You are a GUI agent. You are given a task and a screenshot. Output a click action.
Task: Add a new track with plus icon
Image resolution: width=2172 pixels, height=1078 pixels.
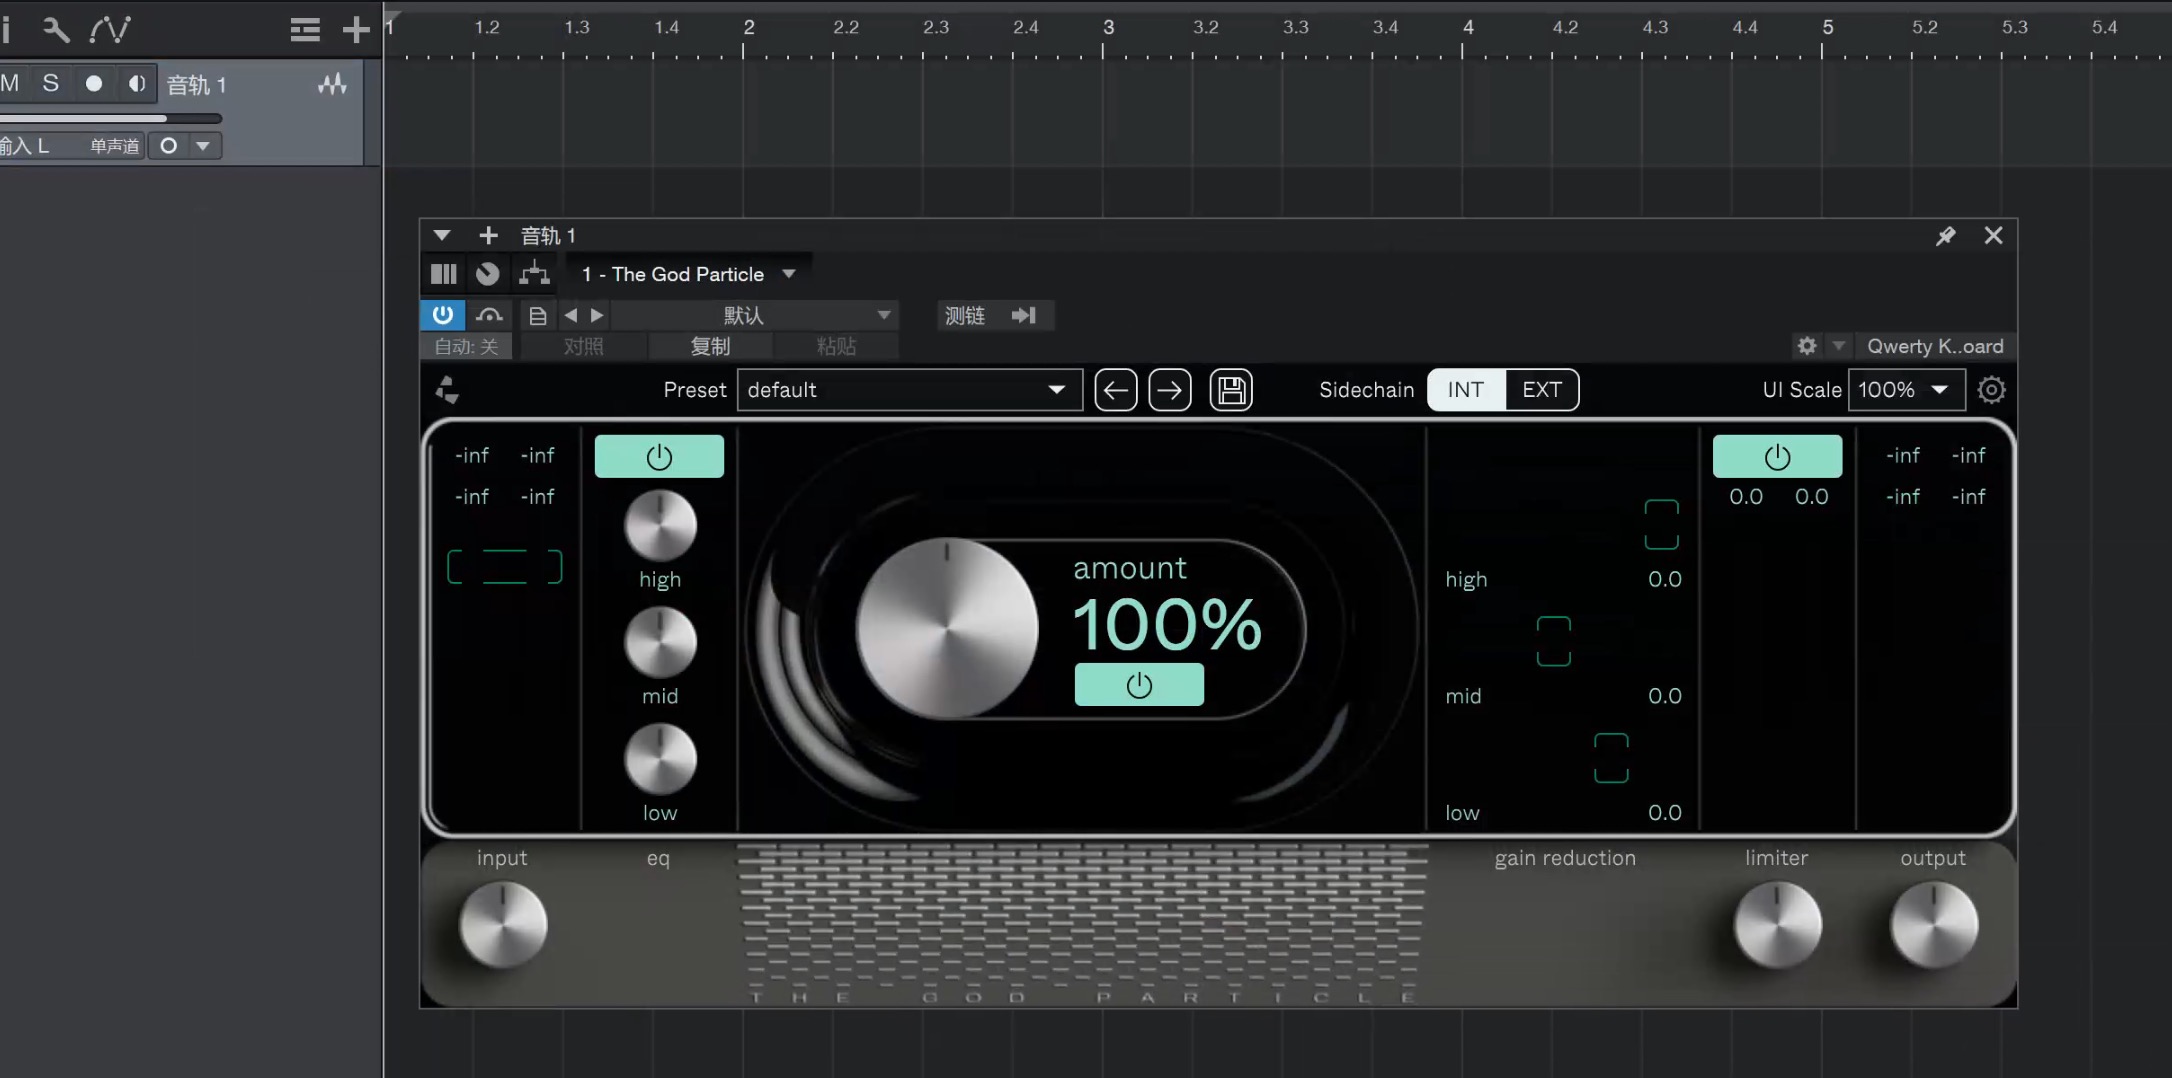click(x=355, y=30)
